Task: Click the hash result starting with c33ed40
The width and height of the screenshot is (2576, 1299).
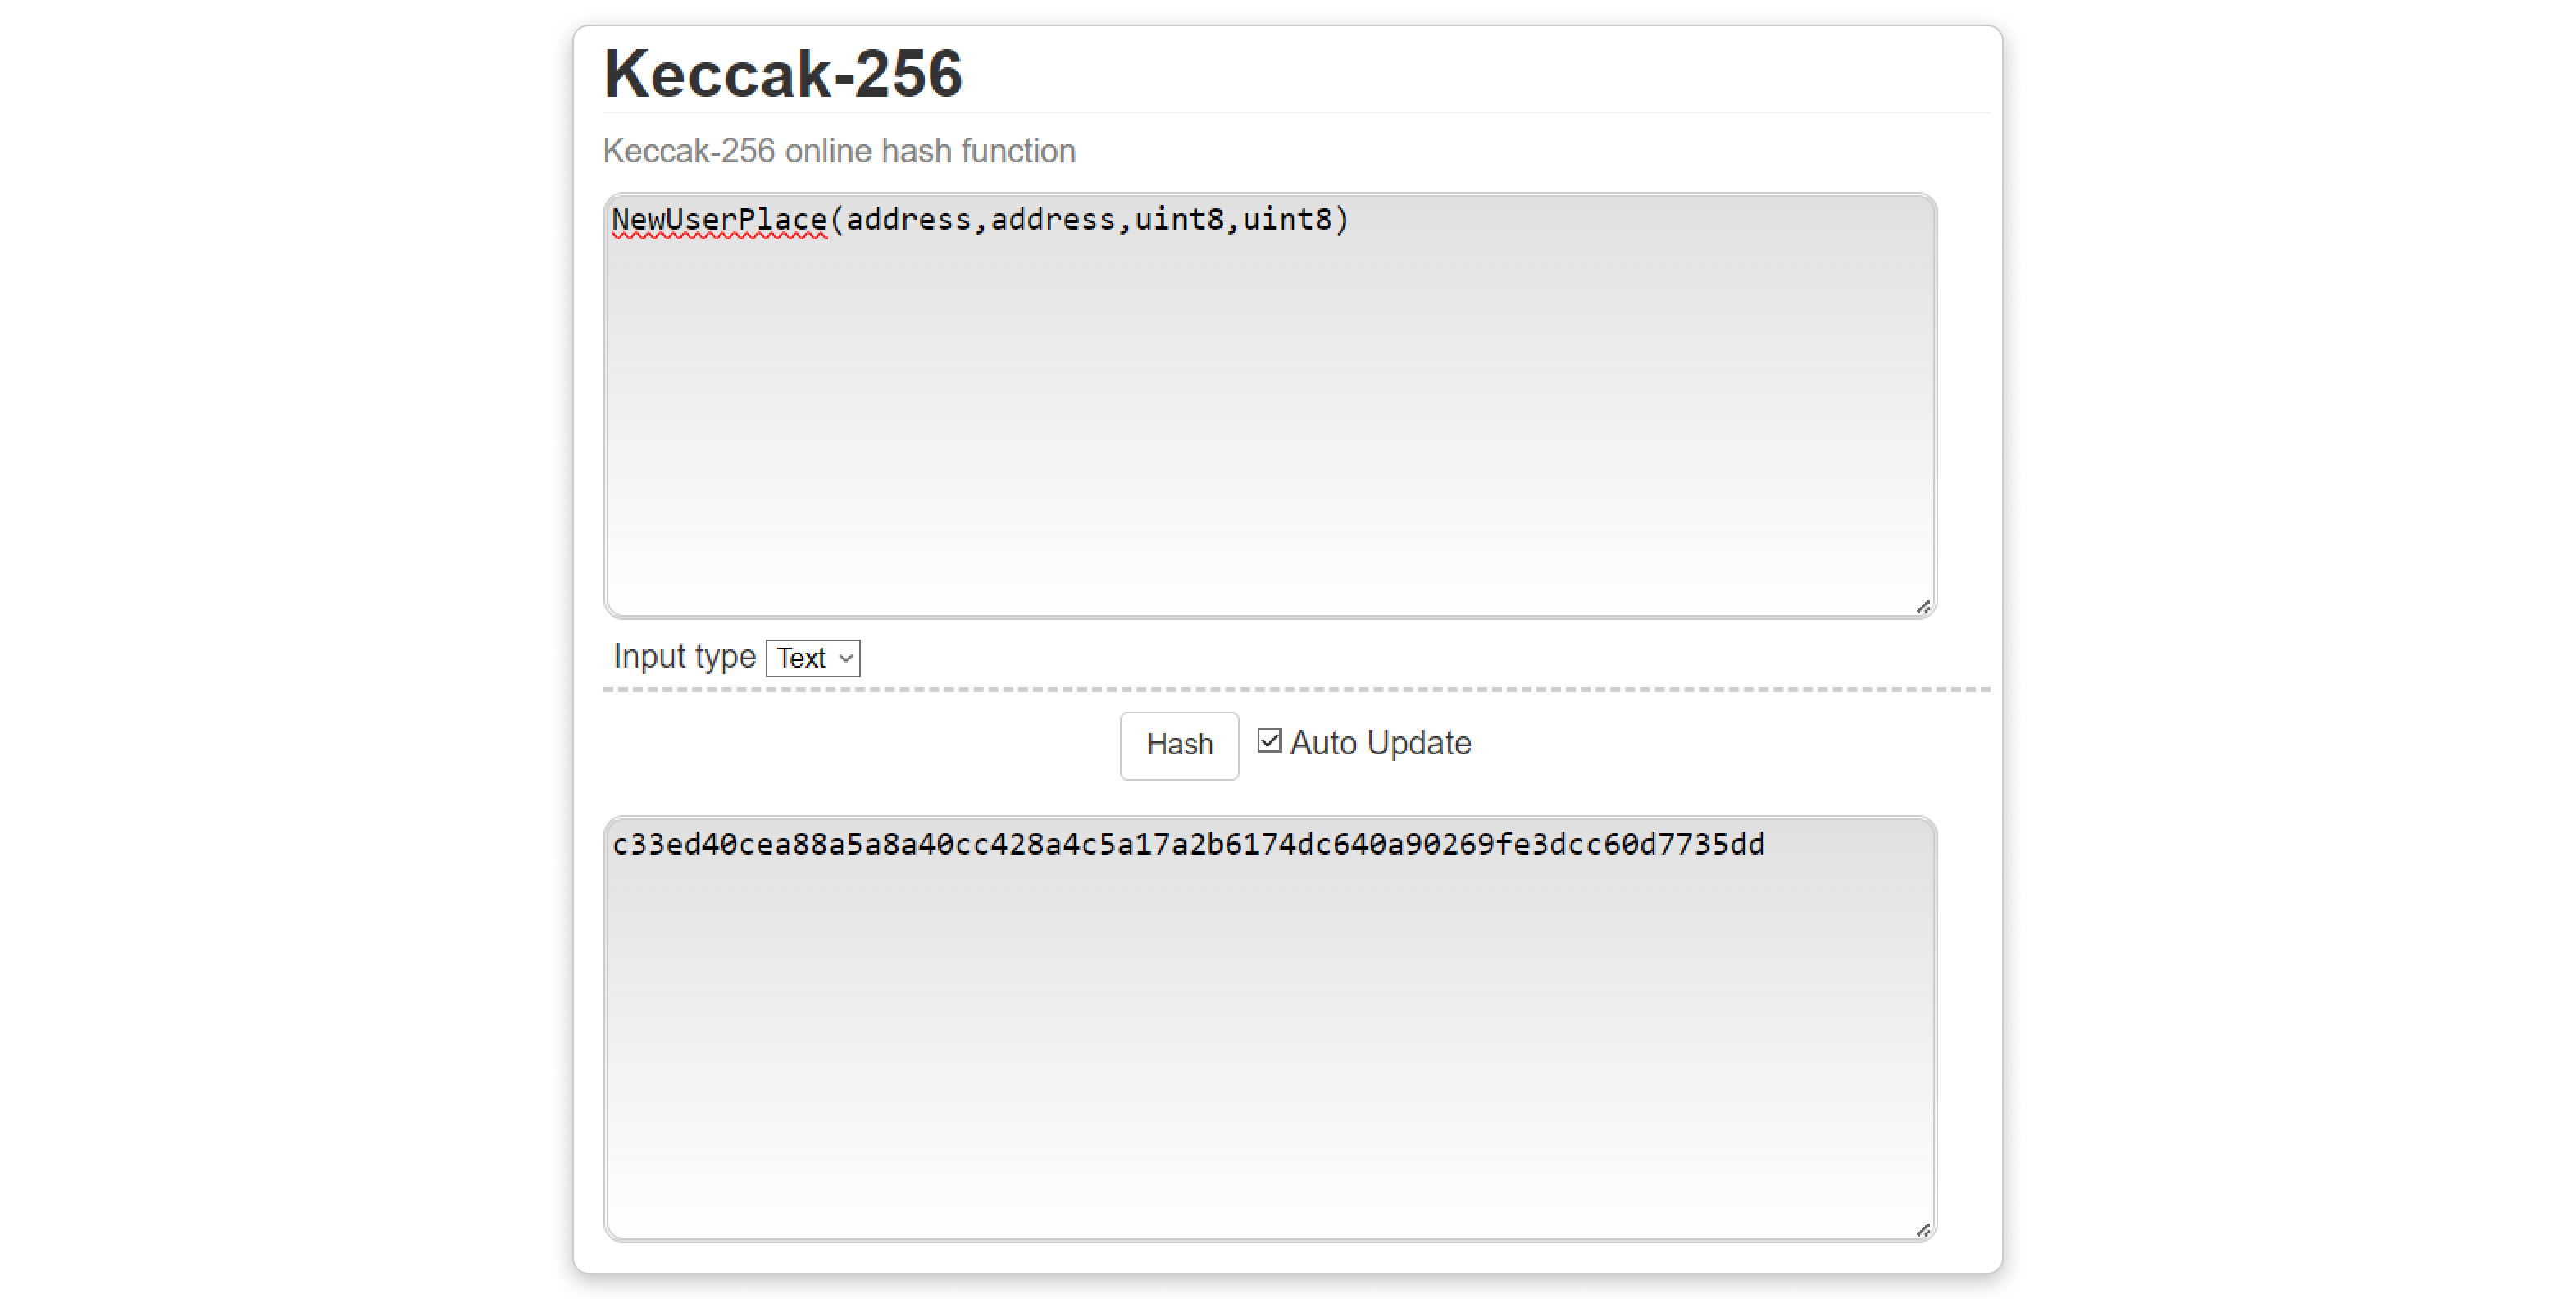Action: click(x=1188, y=843)
